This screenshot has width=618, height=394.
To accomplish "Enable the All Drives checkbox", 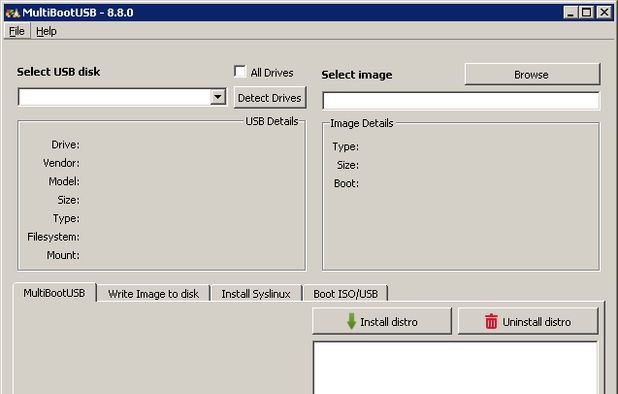I will 240,72.
